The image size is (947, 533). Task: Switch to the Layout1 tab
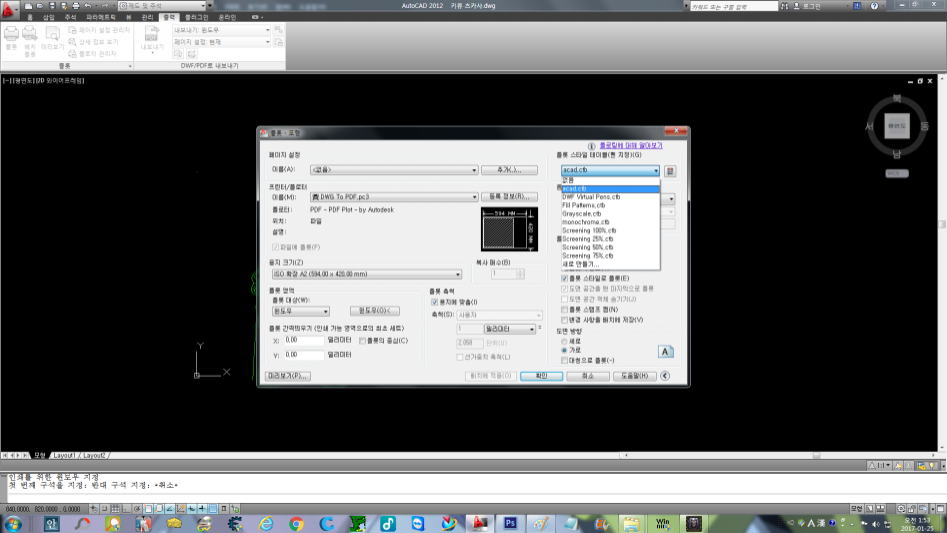click(64, 456)
